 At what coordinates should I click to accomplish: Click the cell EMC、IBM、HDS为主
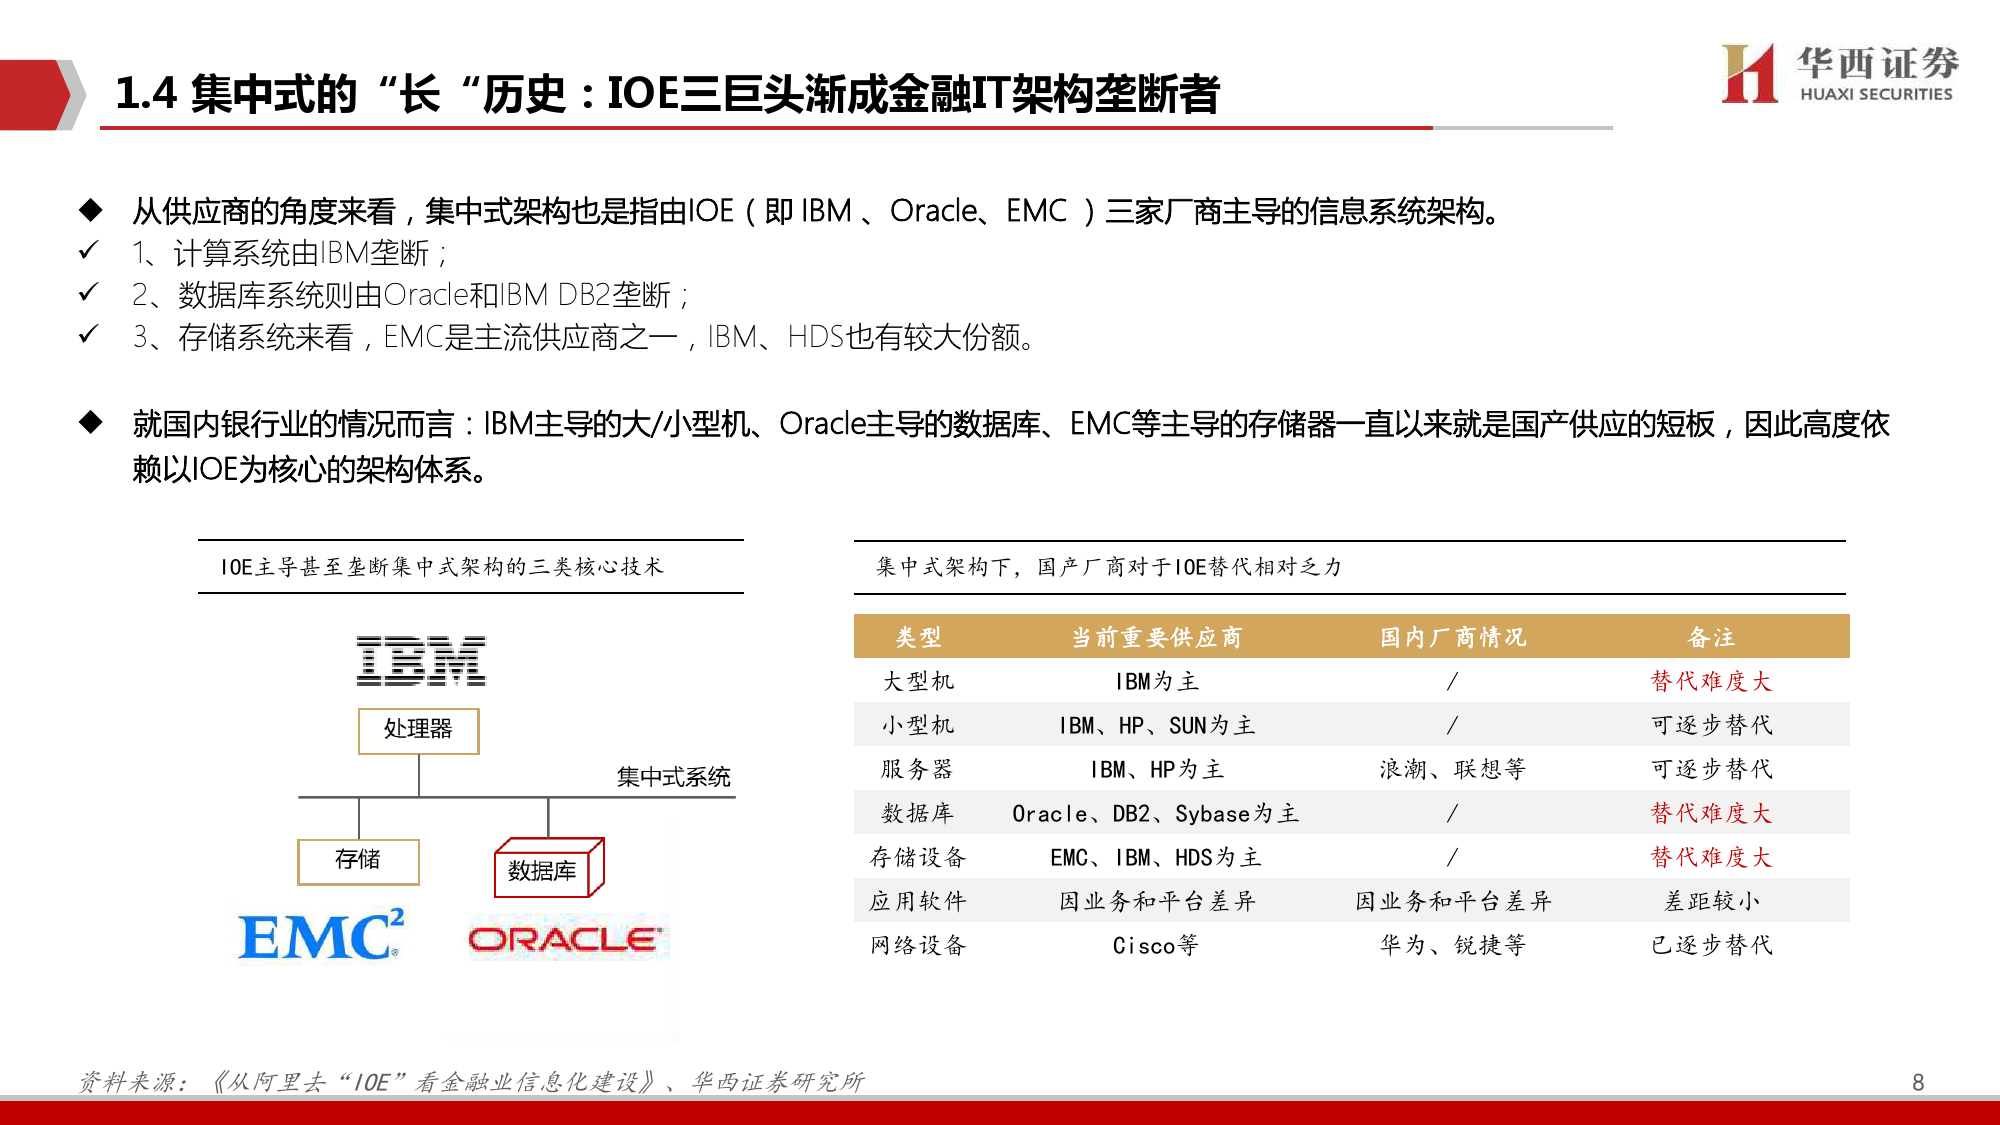1156,857
